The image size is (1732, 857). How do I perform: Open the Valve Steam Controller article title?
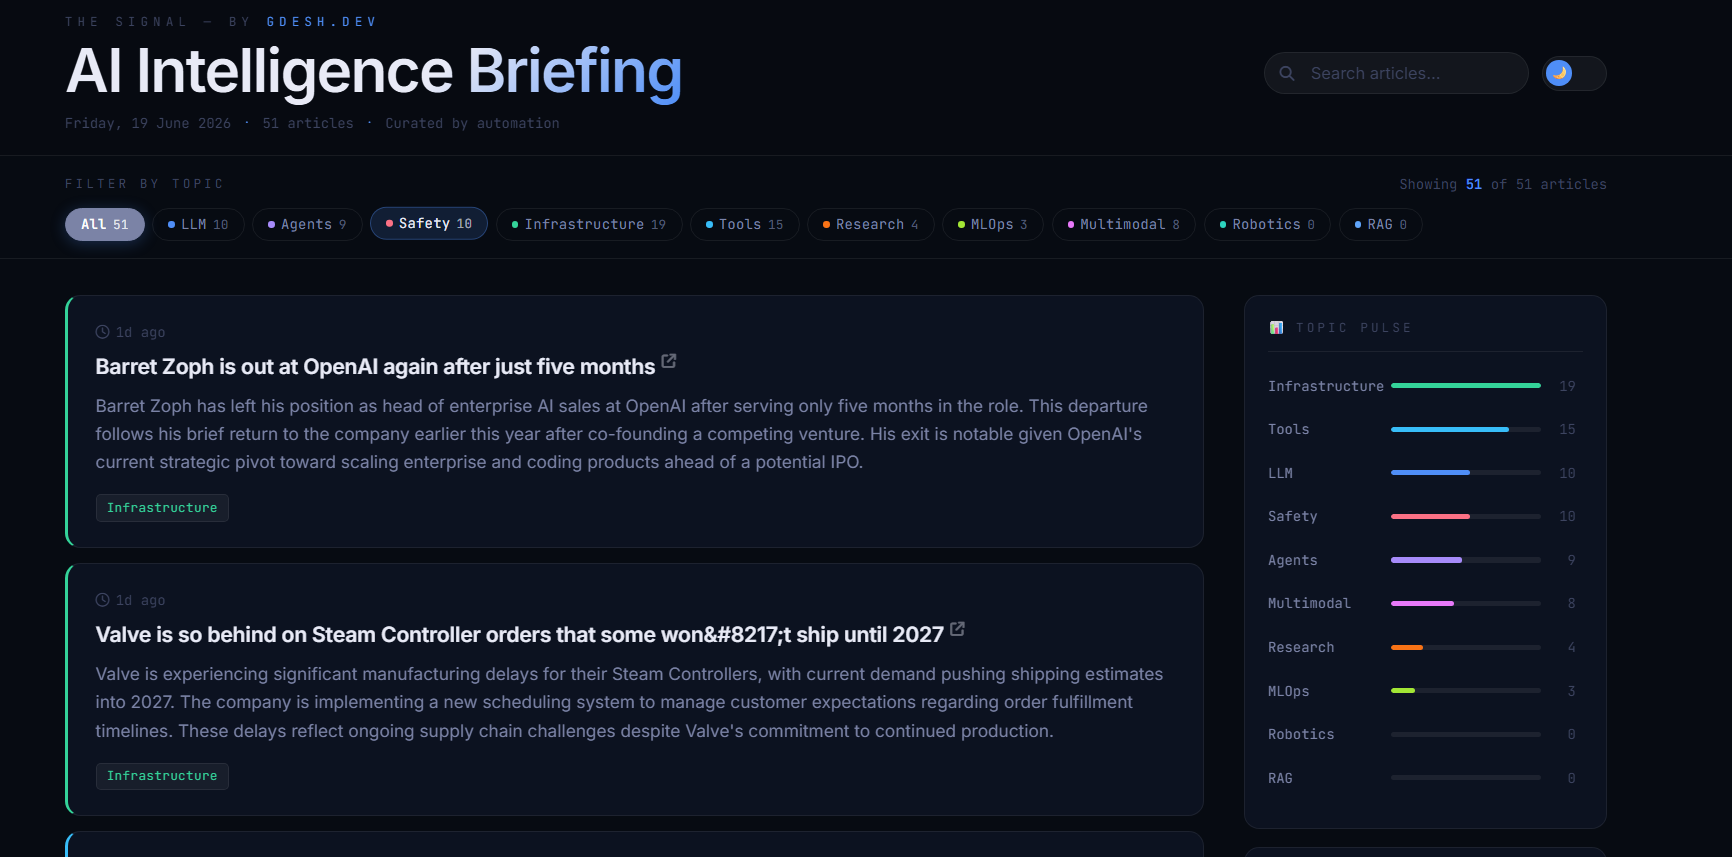point(519,635)
